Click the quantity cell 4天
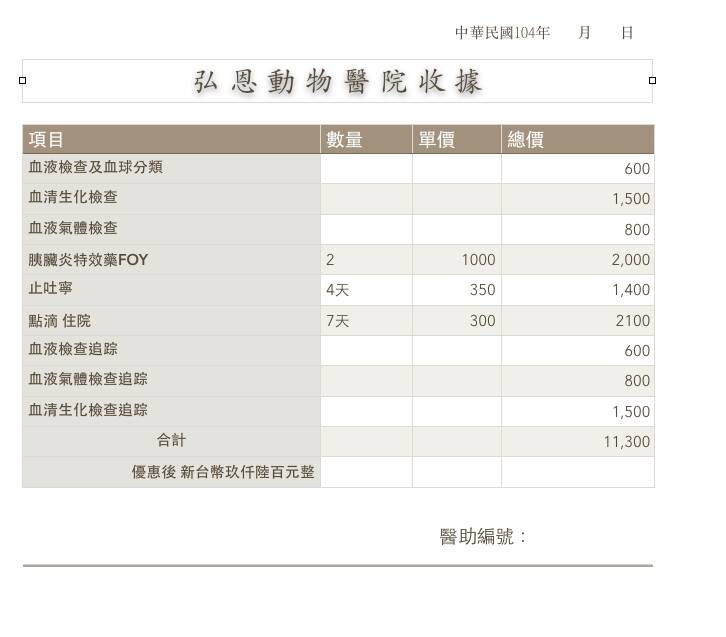This screenshot has width=726, height=637. 366,290
